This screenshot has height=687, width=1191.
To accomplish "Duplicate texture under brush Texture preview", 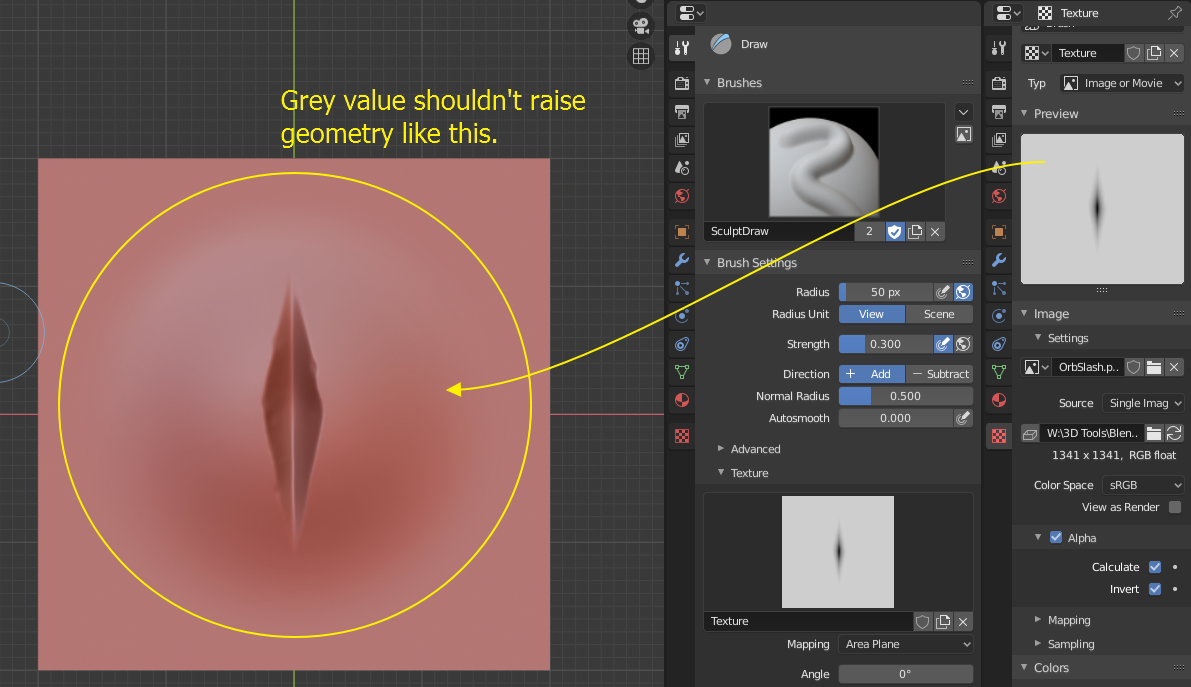I will click(x=943, y=622).
